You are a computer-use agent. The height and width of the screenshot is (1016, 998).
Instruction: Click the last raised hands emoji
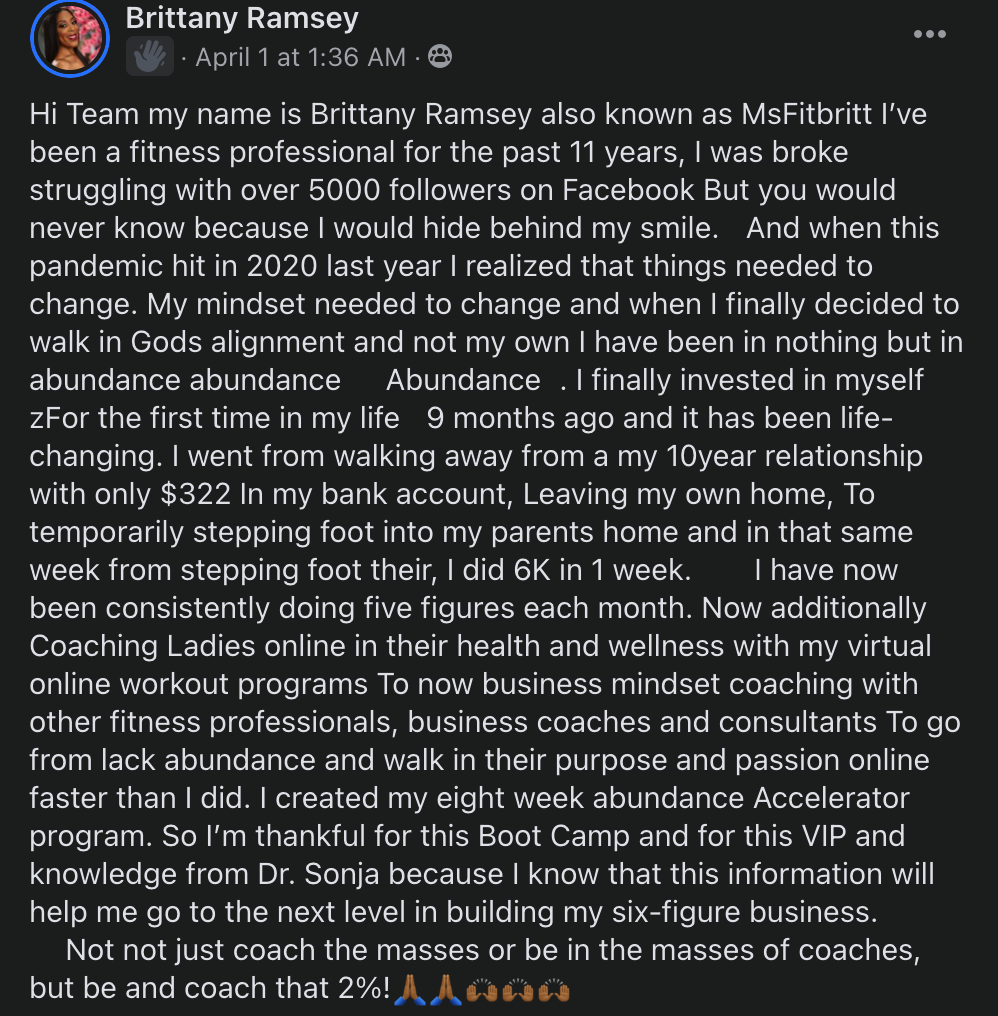pyautogui.click(x=554, y=990)
